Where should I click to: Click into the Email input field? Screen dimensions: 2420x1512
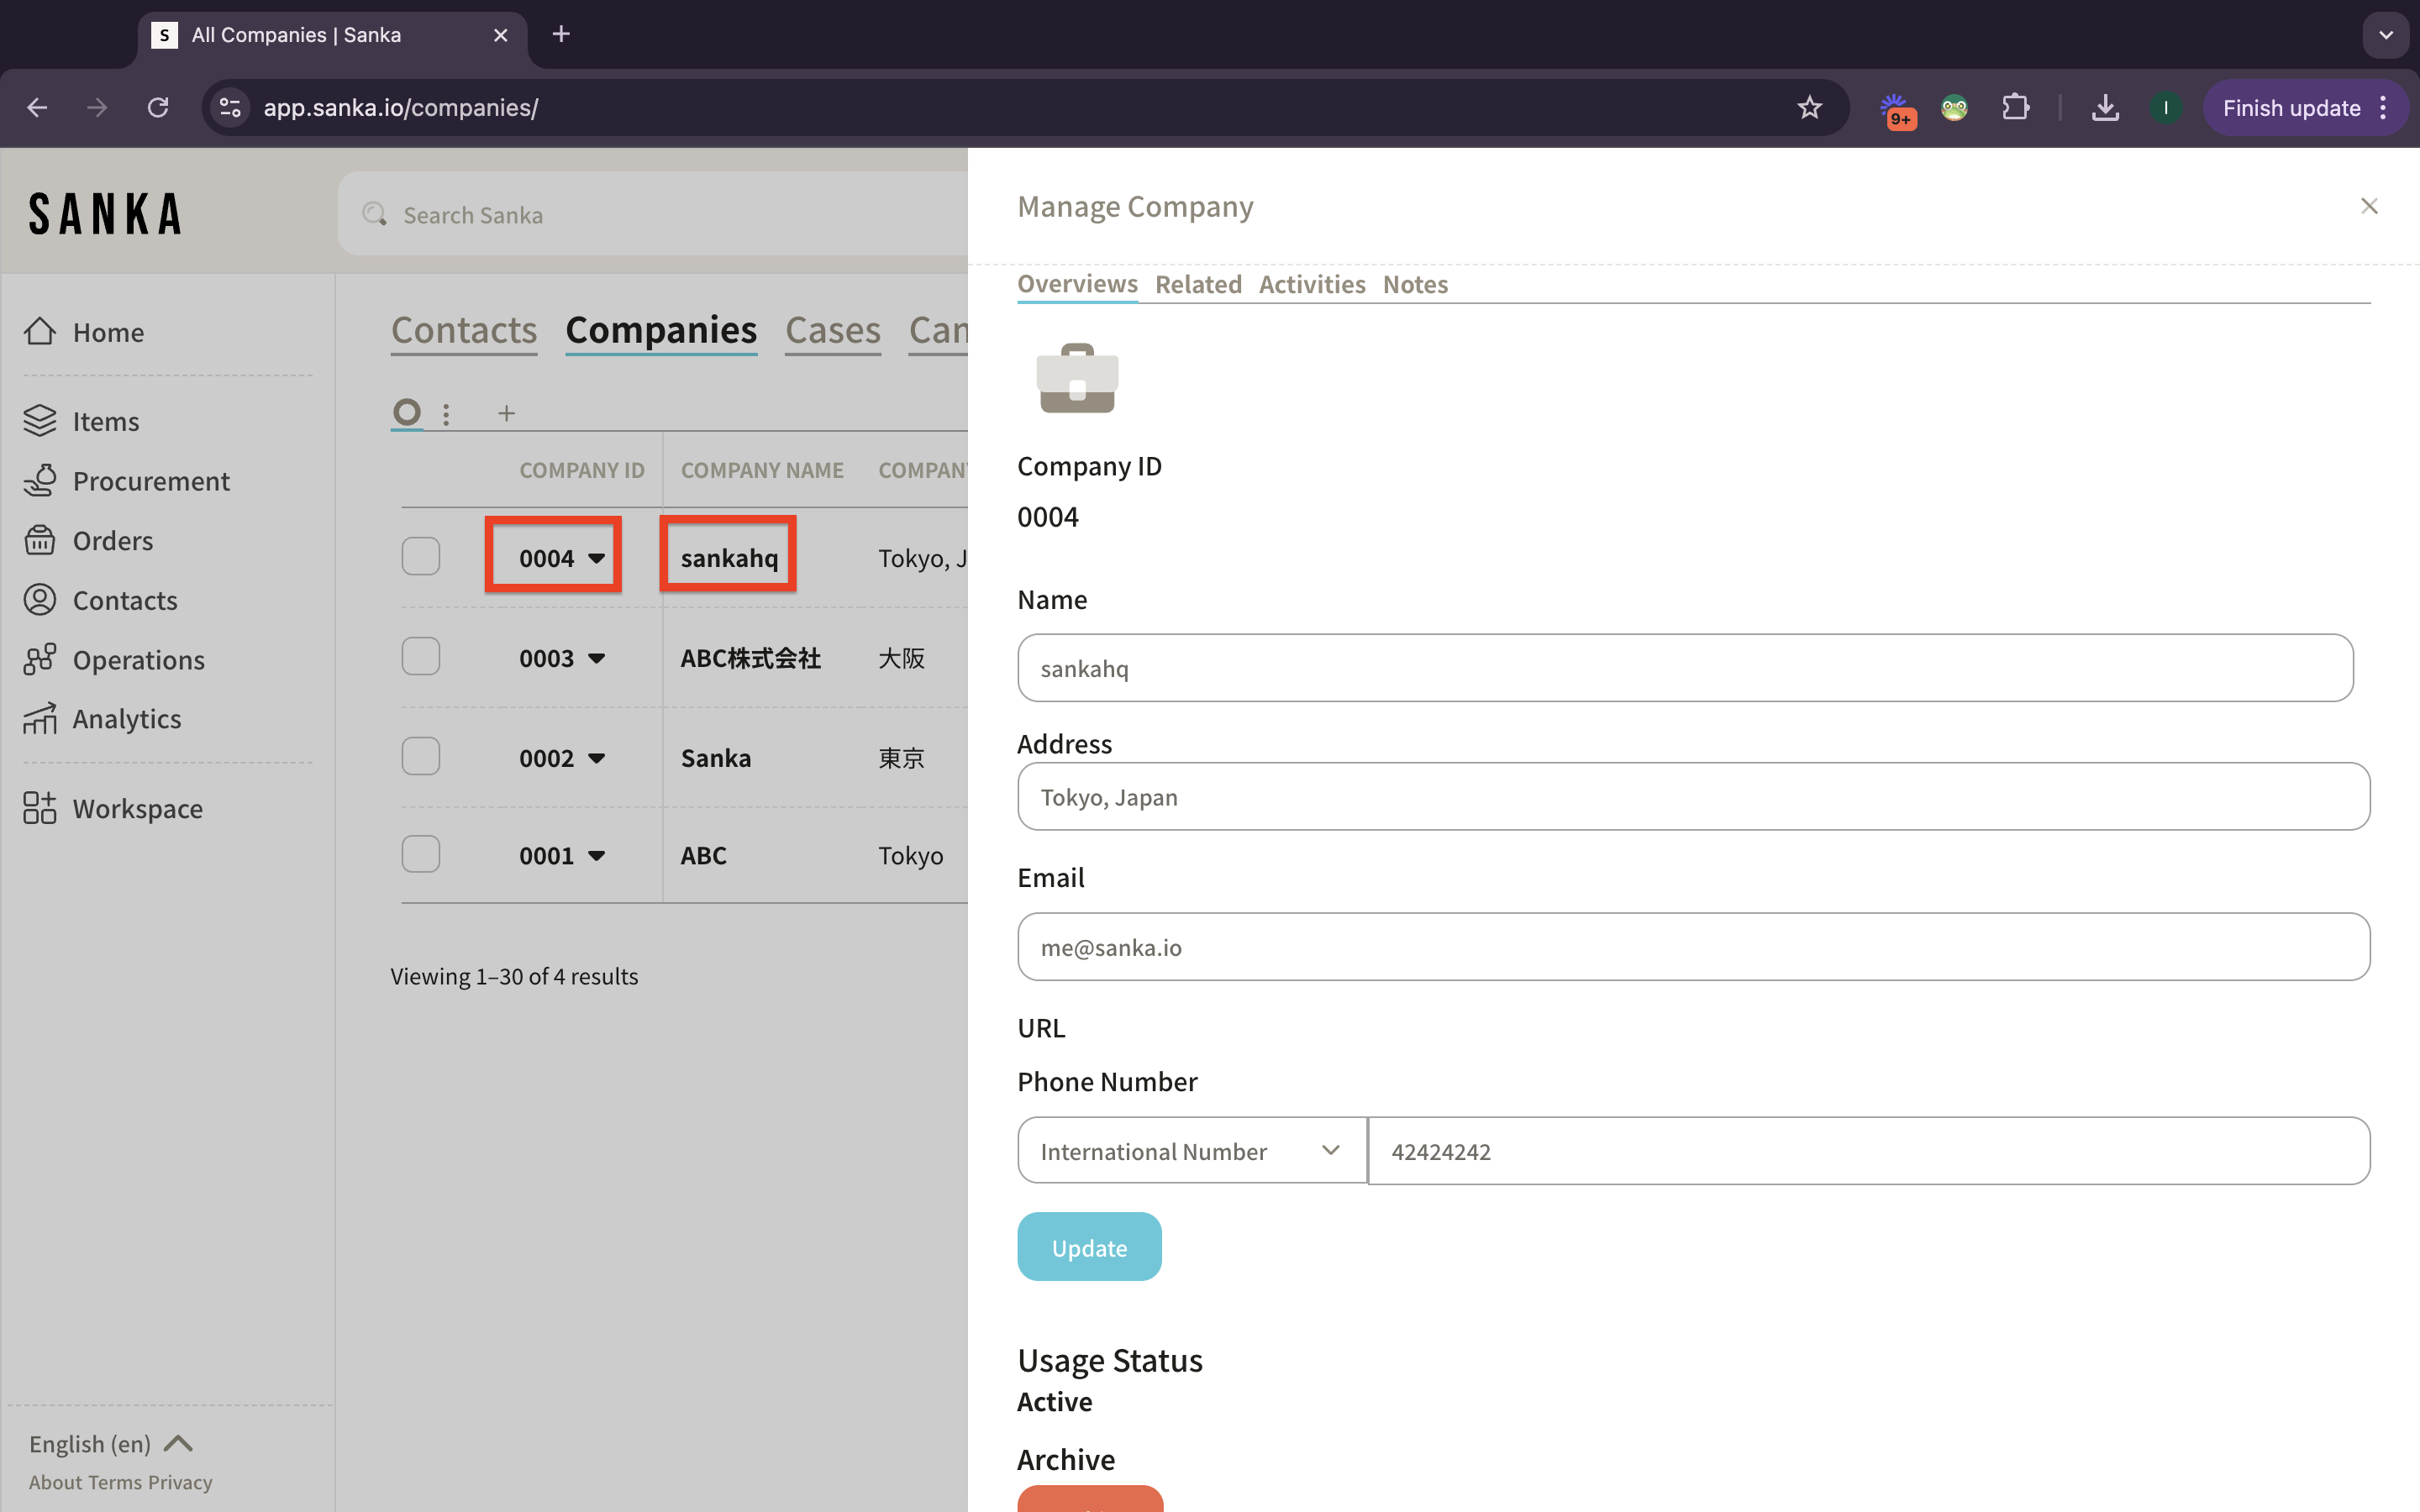[x=1692, y=947]
